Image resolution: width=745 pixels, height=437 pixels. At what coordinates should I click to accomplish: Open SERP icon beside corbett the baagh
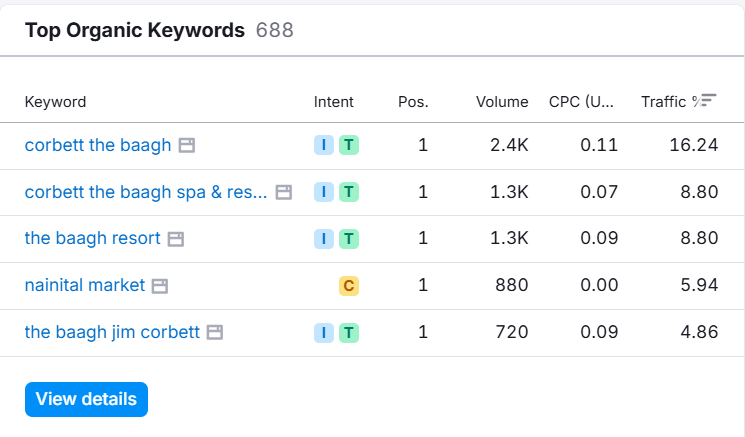(x=186, y=146)
